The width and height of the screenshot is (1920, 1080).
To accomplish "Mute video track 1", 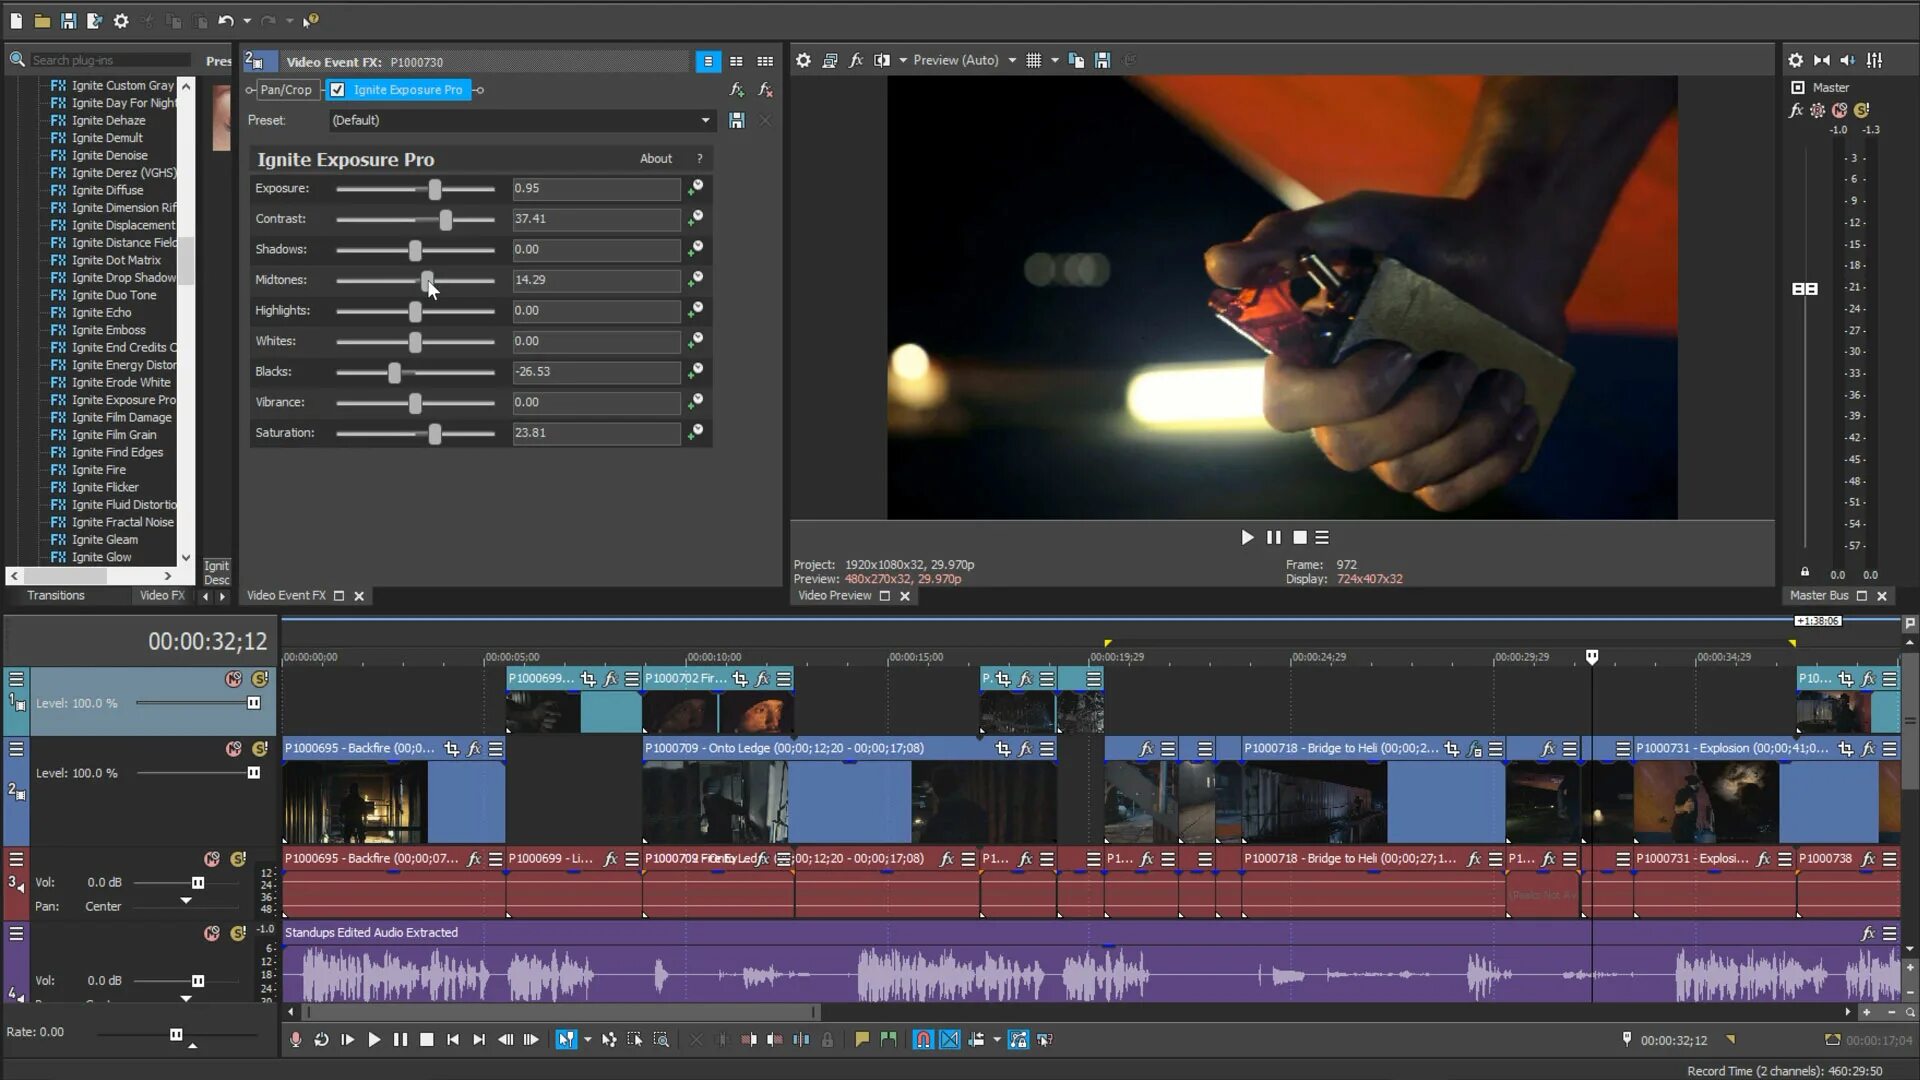I will [x=233, y=679].
